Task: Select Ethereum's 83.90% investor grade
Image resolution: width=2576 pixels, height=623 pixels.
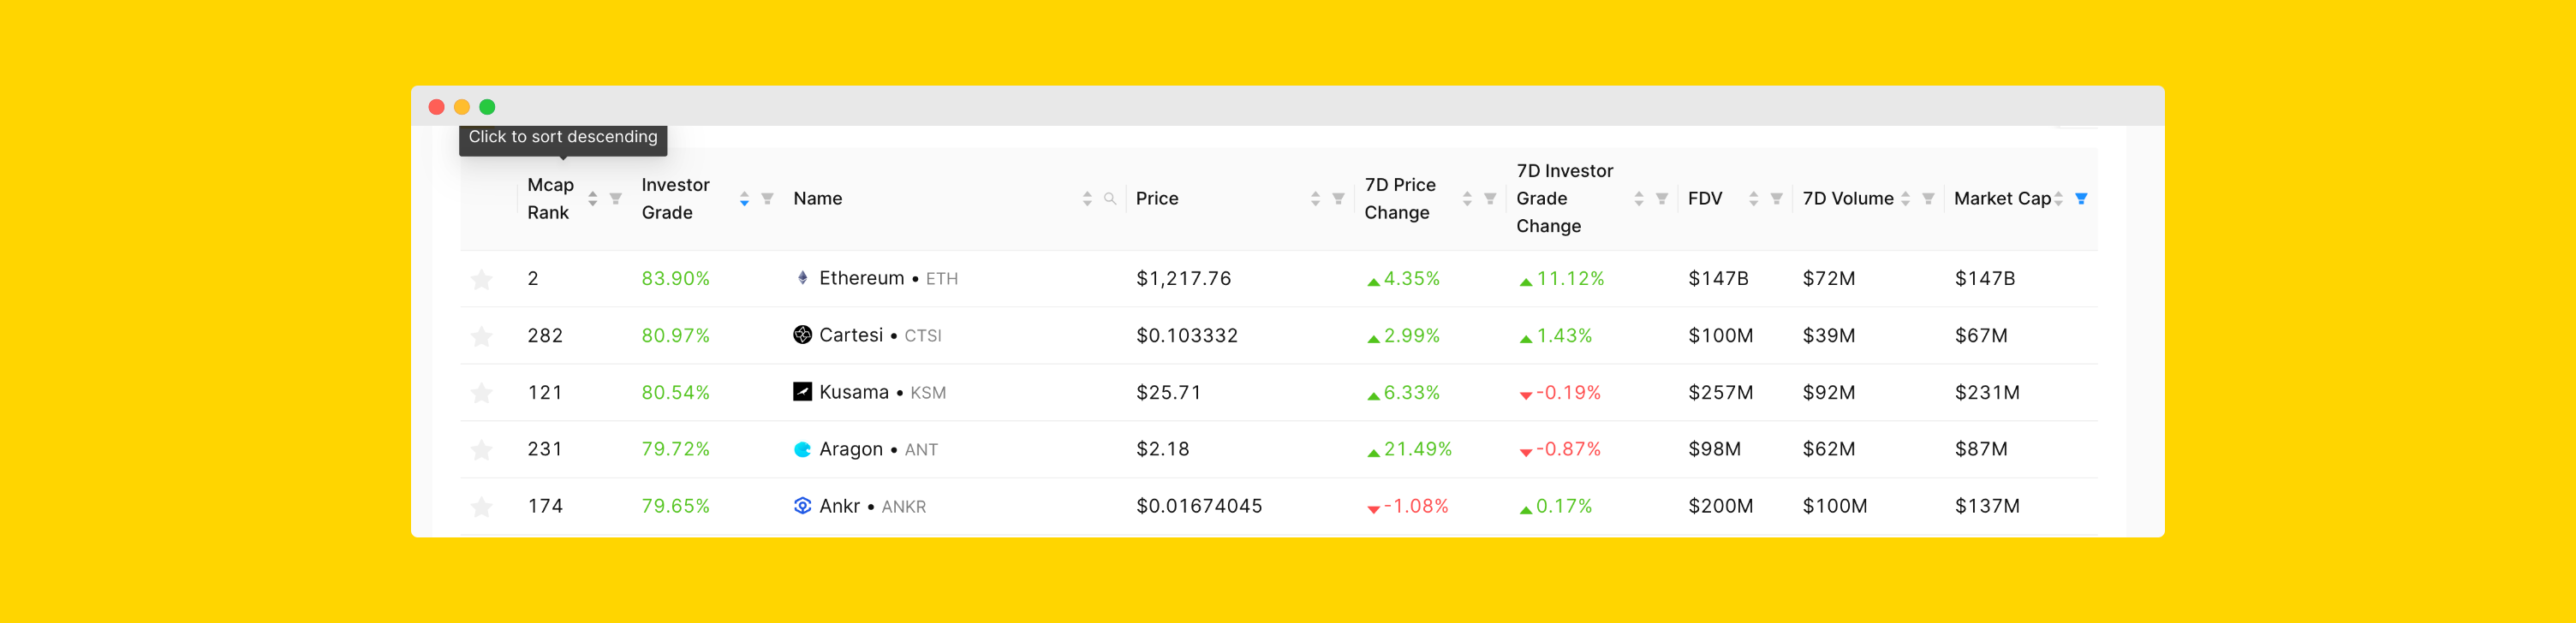Action: [675, 279]
